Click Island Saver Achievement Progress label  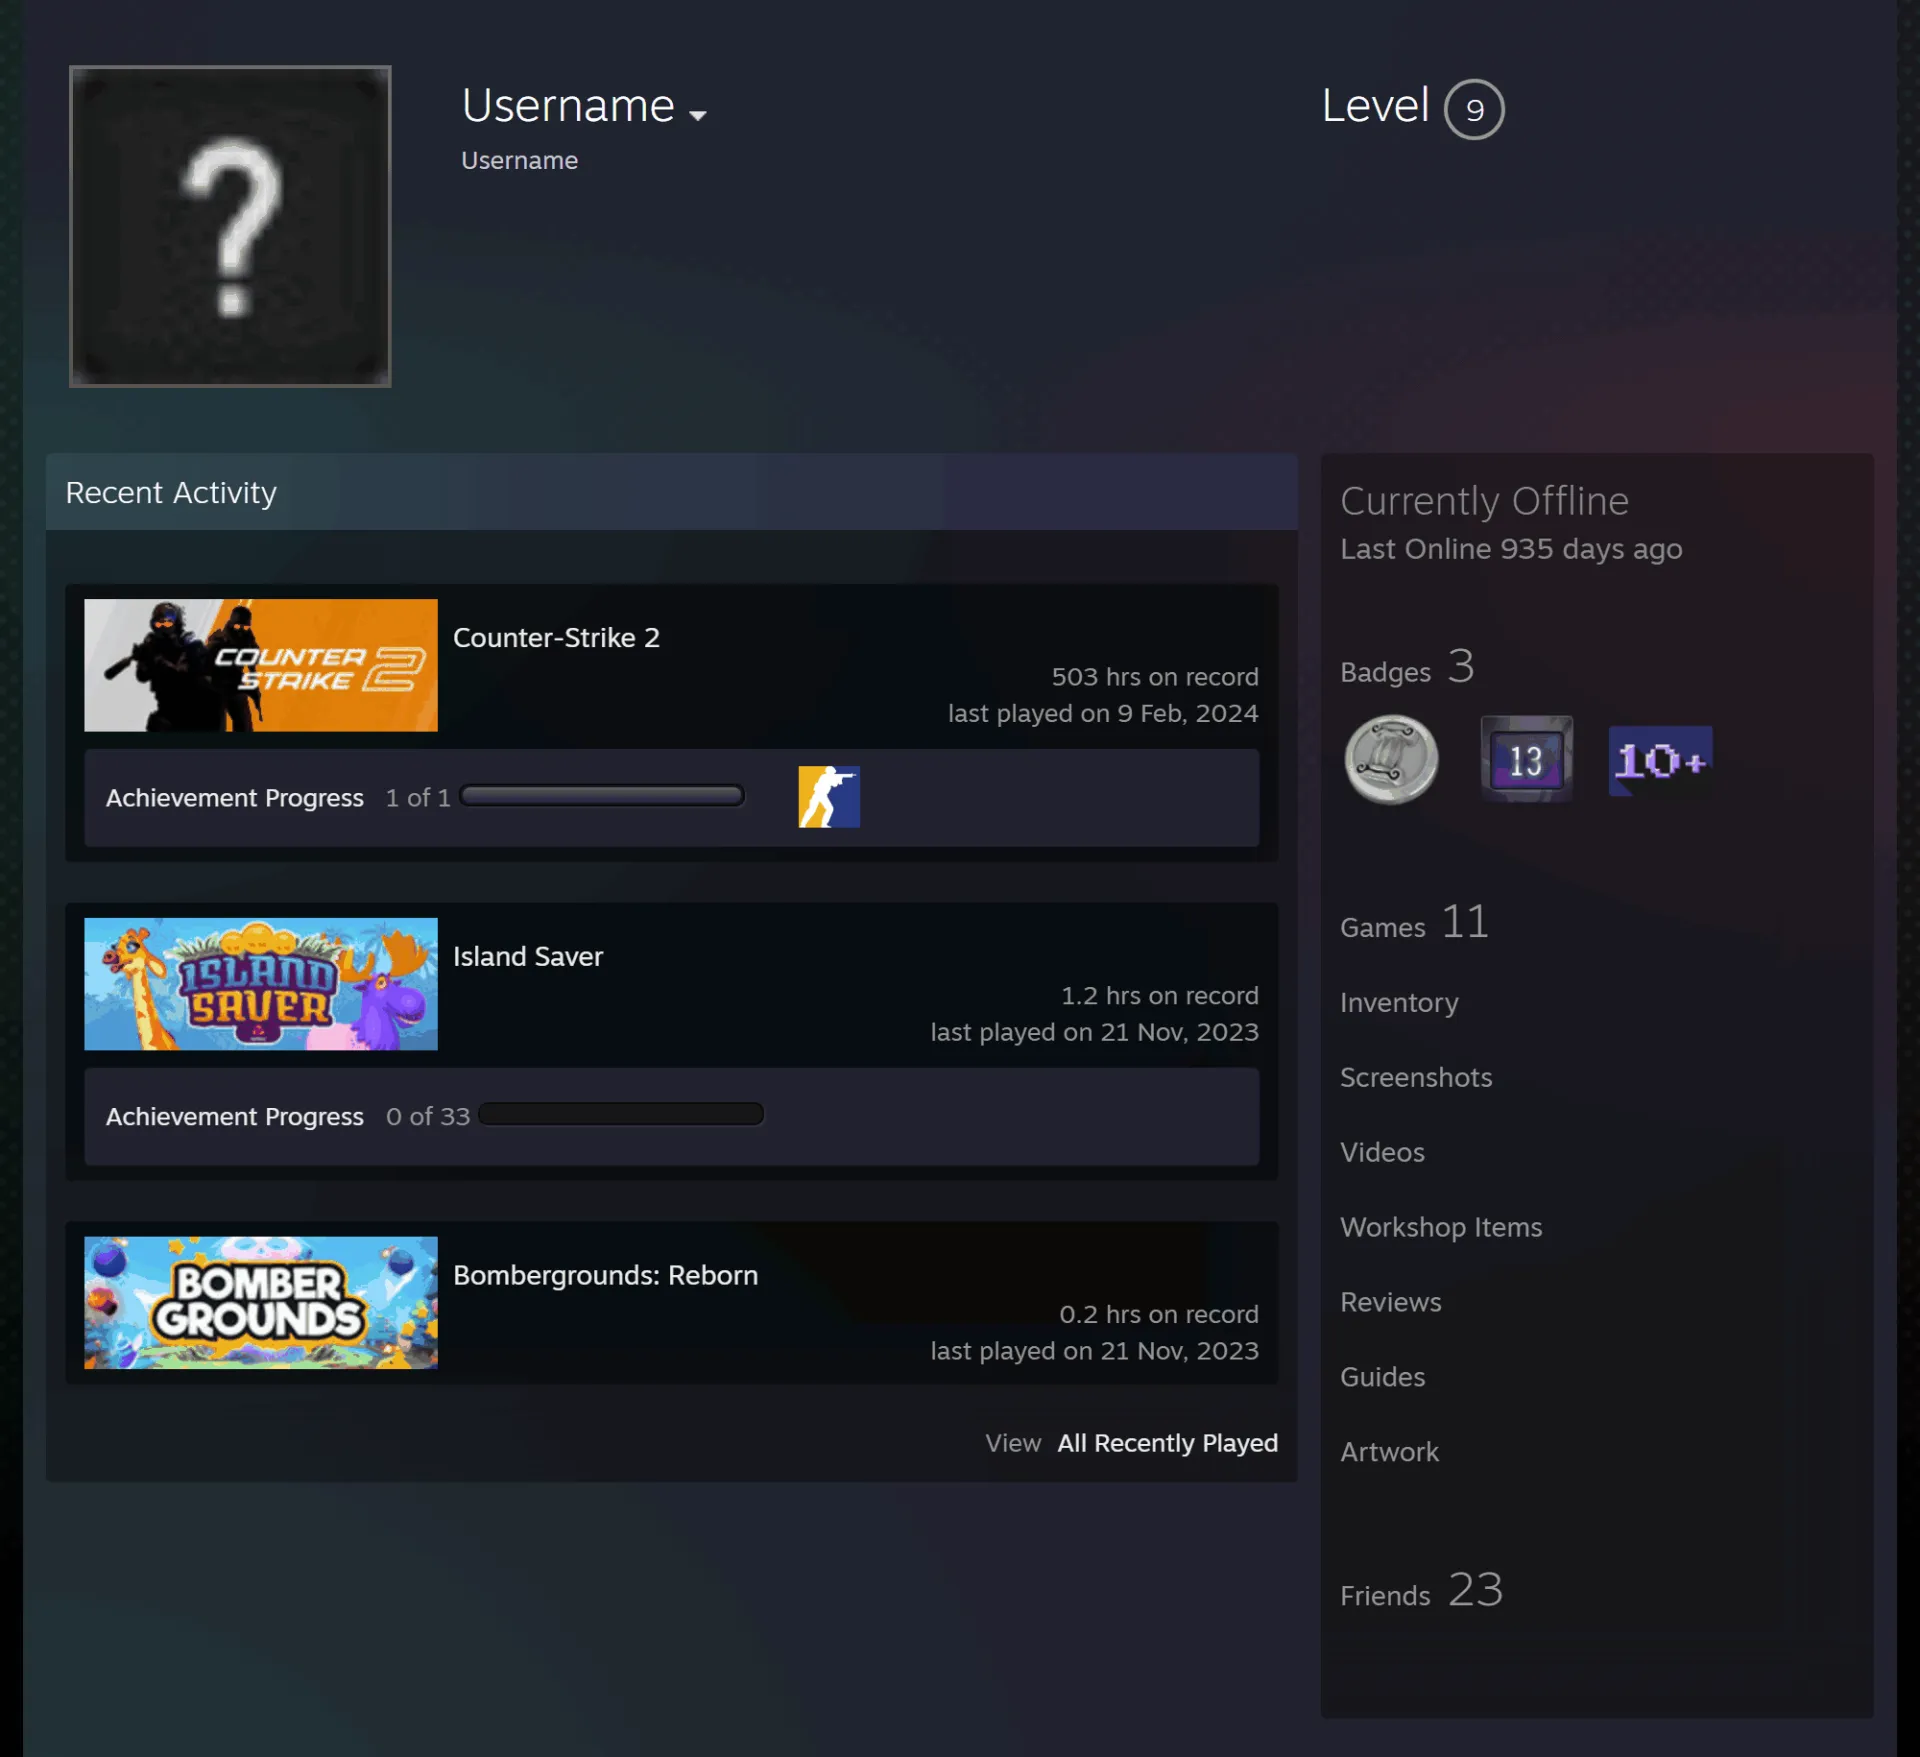(235, 1117)
